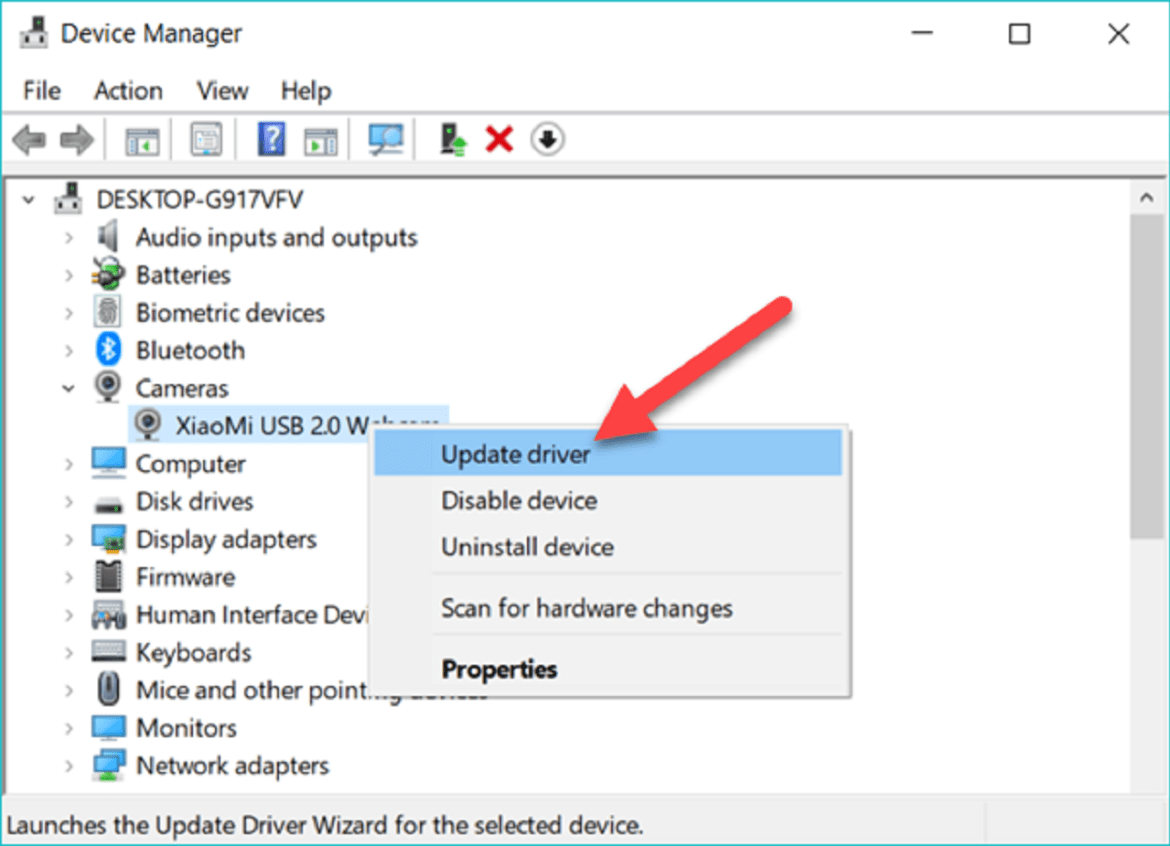Click Scan for hardware changes monitor icon

click(385, 140)
